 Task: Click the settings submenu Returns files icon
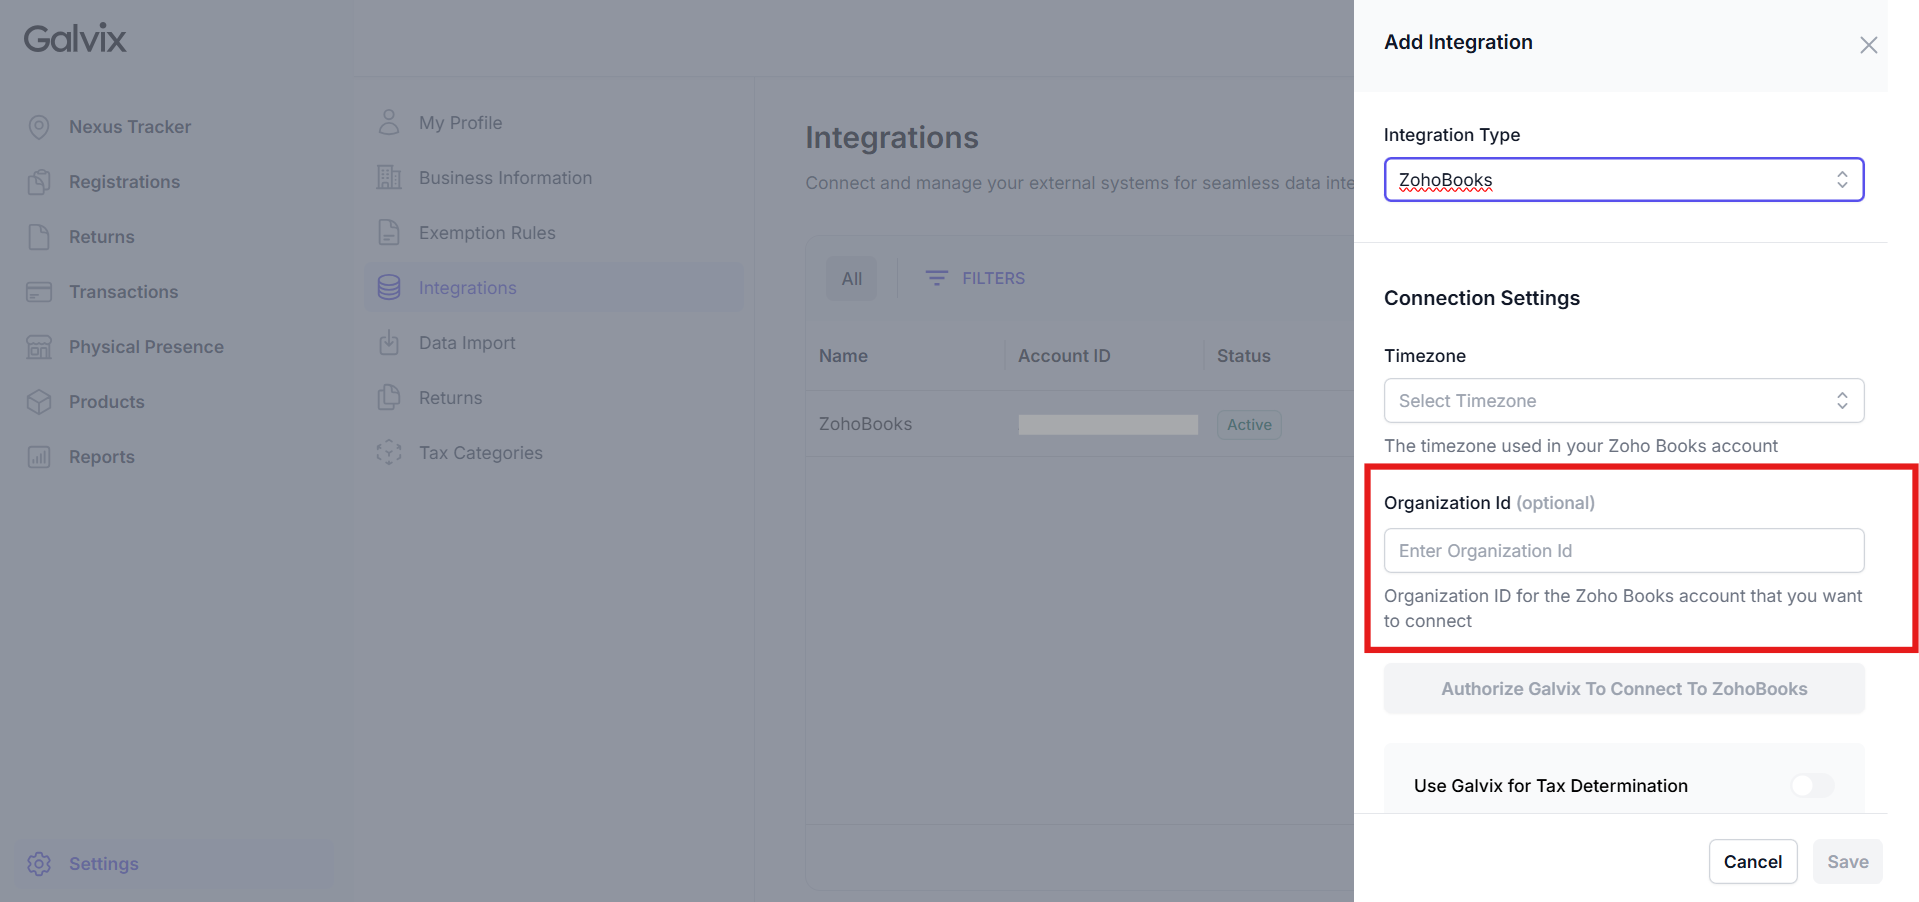pyautogui.click(x=389, y=397)
